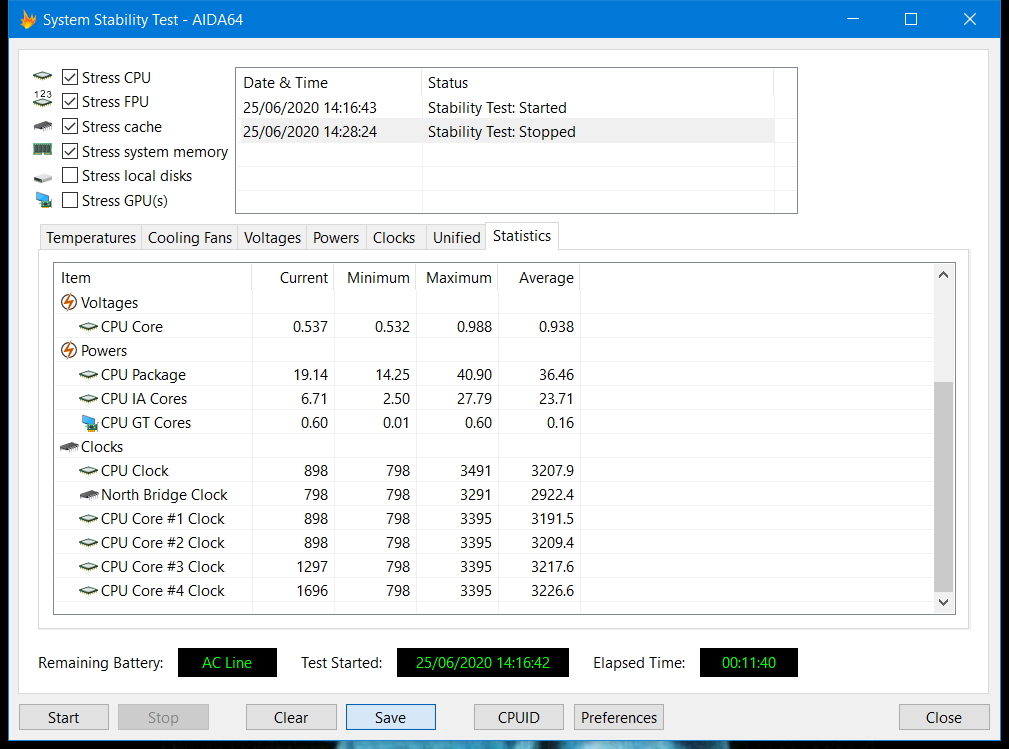Click the Current column header
This screenshot has height=749, width=1009.
point(293,277)
